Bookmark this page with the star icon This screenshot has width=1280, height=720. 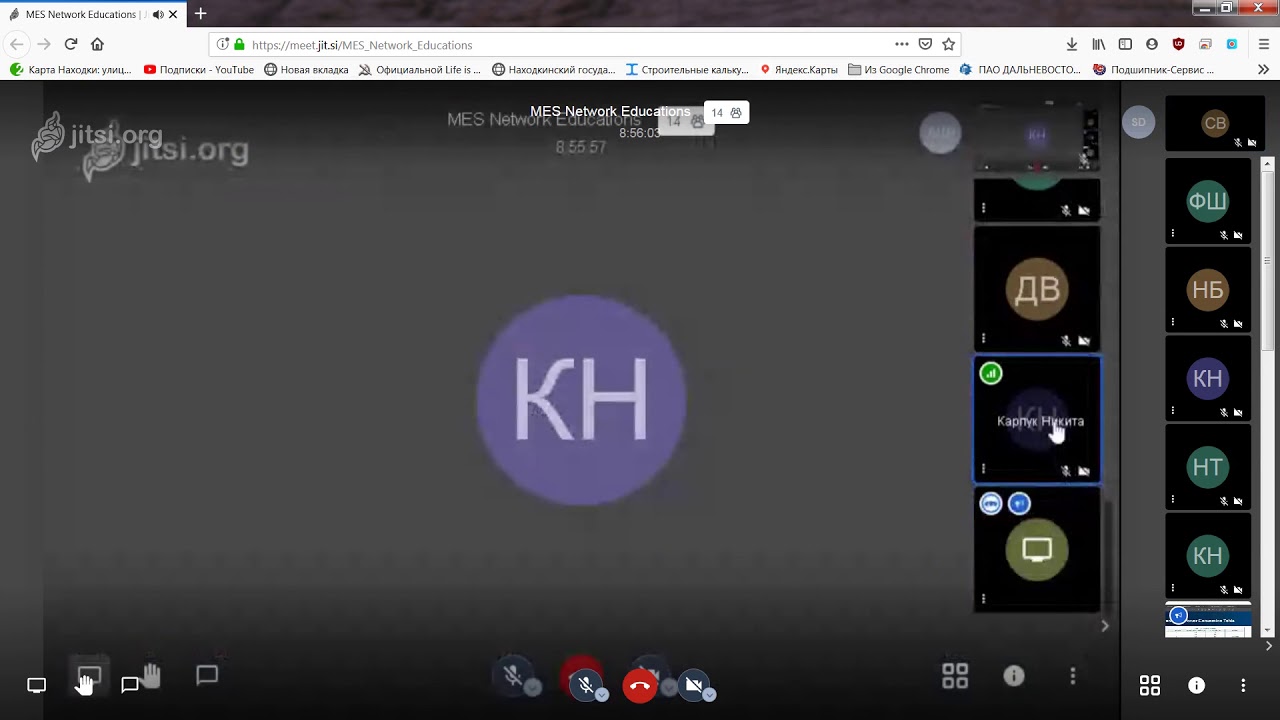[x=949, y=44]
